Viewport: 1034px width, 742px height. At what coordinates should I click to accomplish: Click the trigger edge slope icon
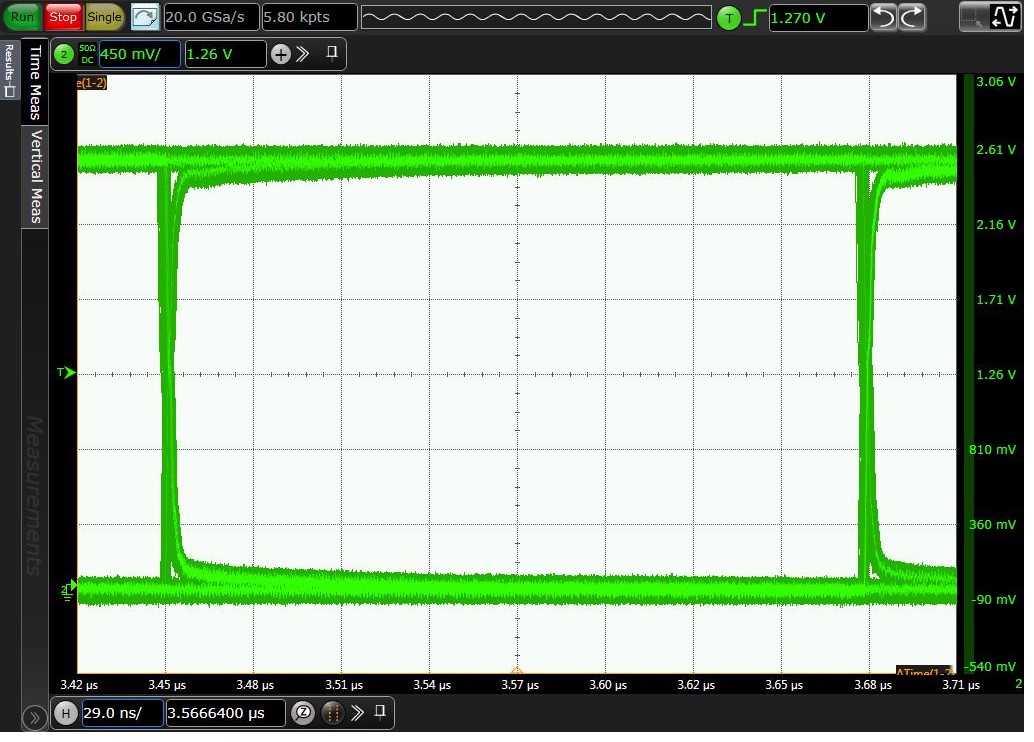click(755, 15)
